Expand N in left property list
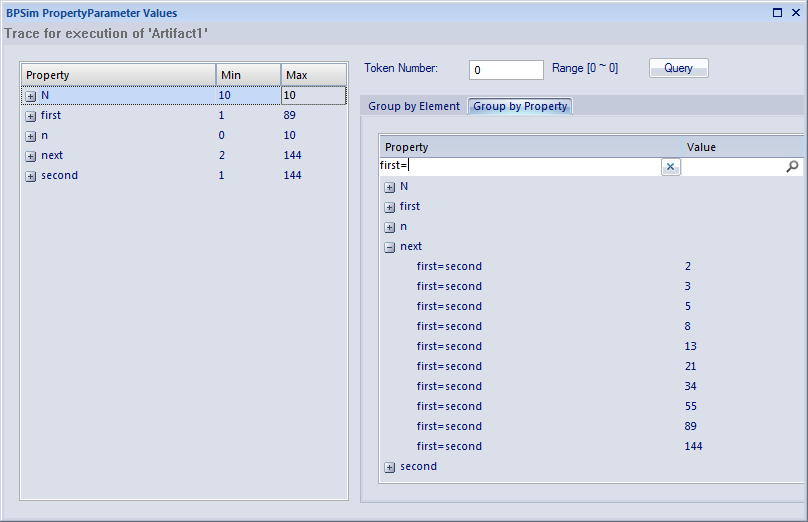808x522 pixels. [31, 96]
